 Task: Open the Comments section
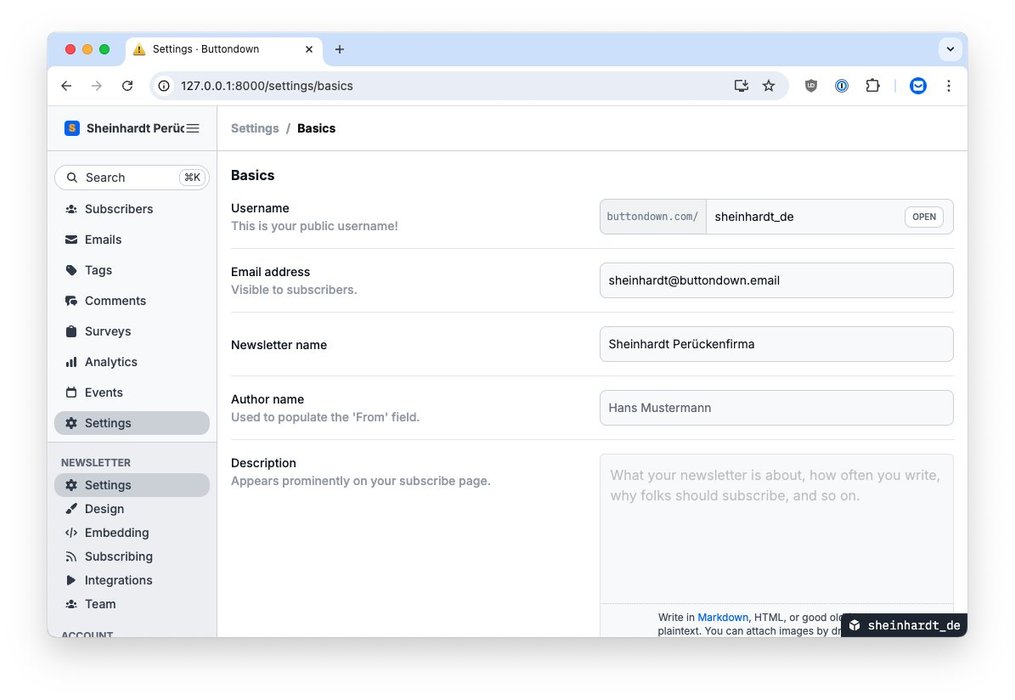click(x=115, y=301)
